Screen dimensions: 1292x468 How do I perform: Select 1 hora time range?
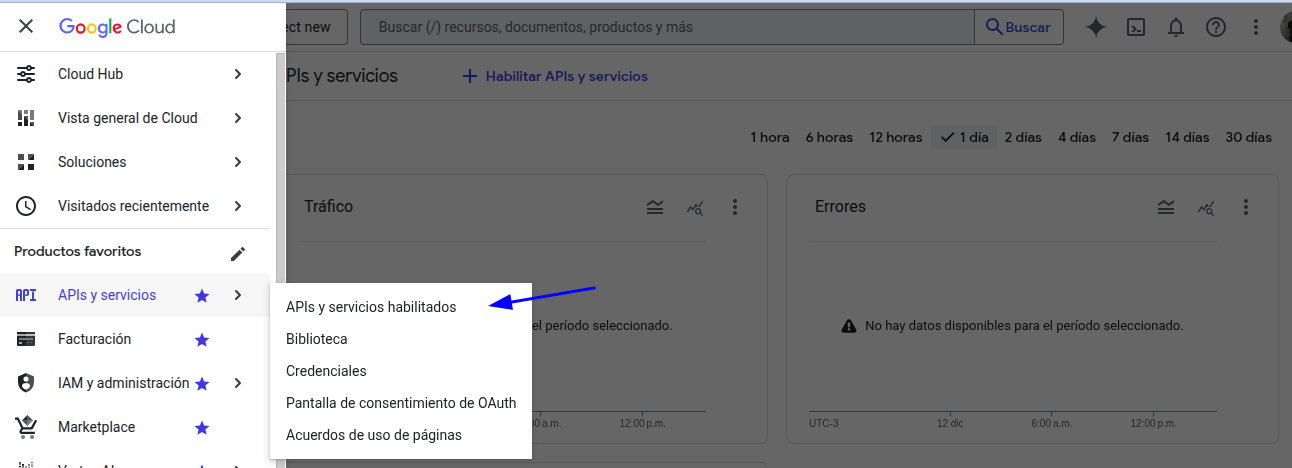(x=770, y=137)
